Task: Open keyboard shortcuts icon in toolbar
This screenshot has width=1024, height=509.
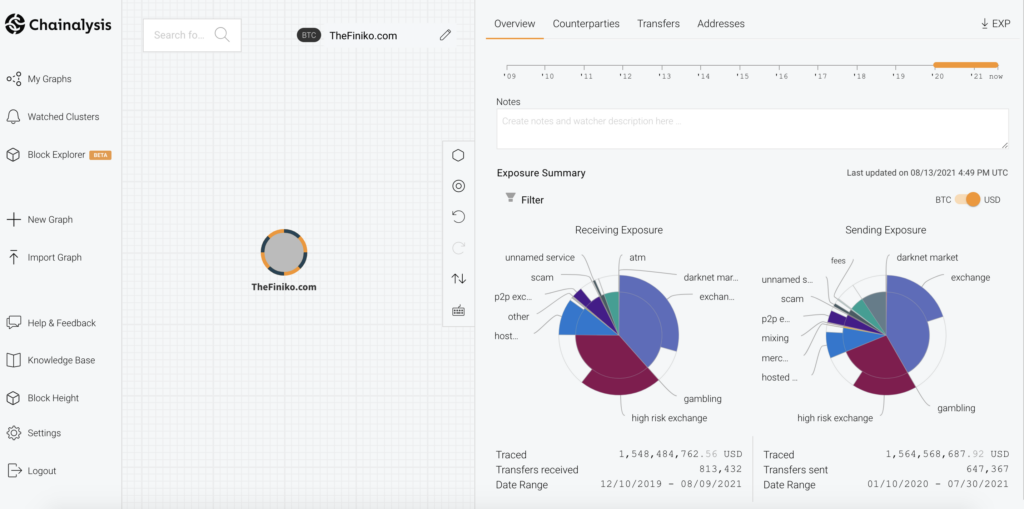Action: click(x=458, y=310)
